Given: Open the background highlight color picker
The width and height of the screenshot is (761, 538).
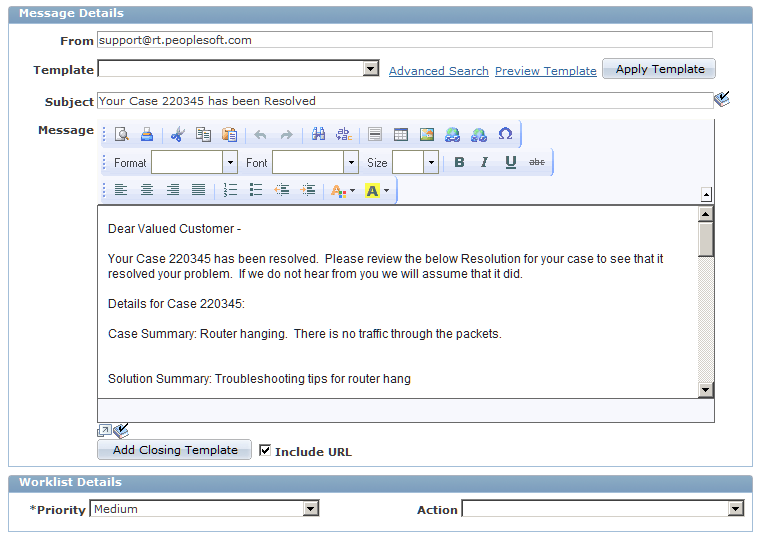Looking at the screenshot, I should coord(378,191).
